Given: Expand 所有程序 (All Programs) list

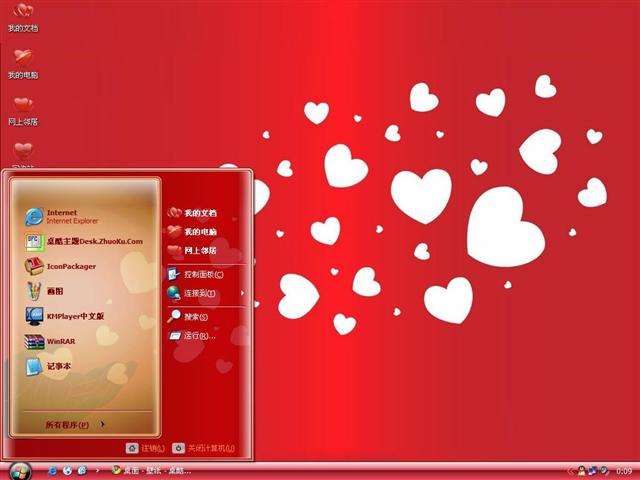Looking at the screenshot, I should pos(75,425).
